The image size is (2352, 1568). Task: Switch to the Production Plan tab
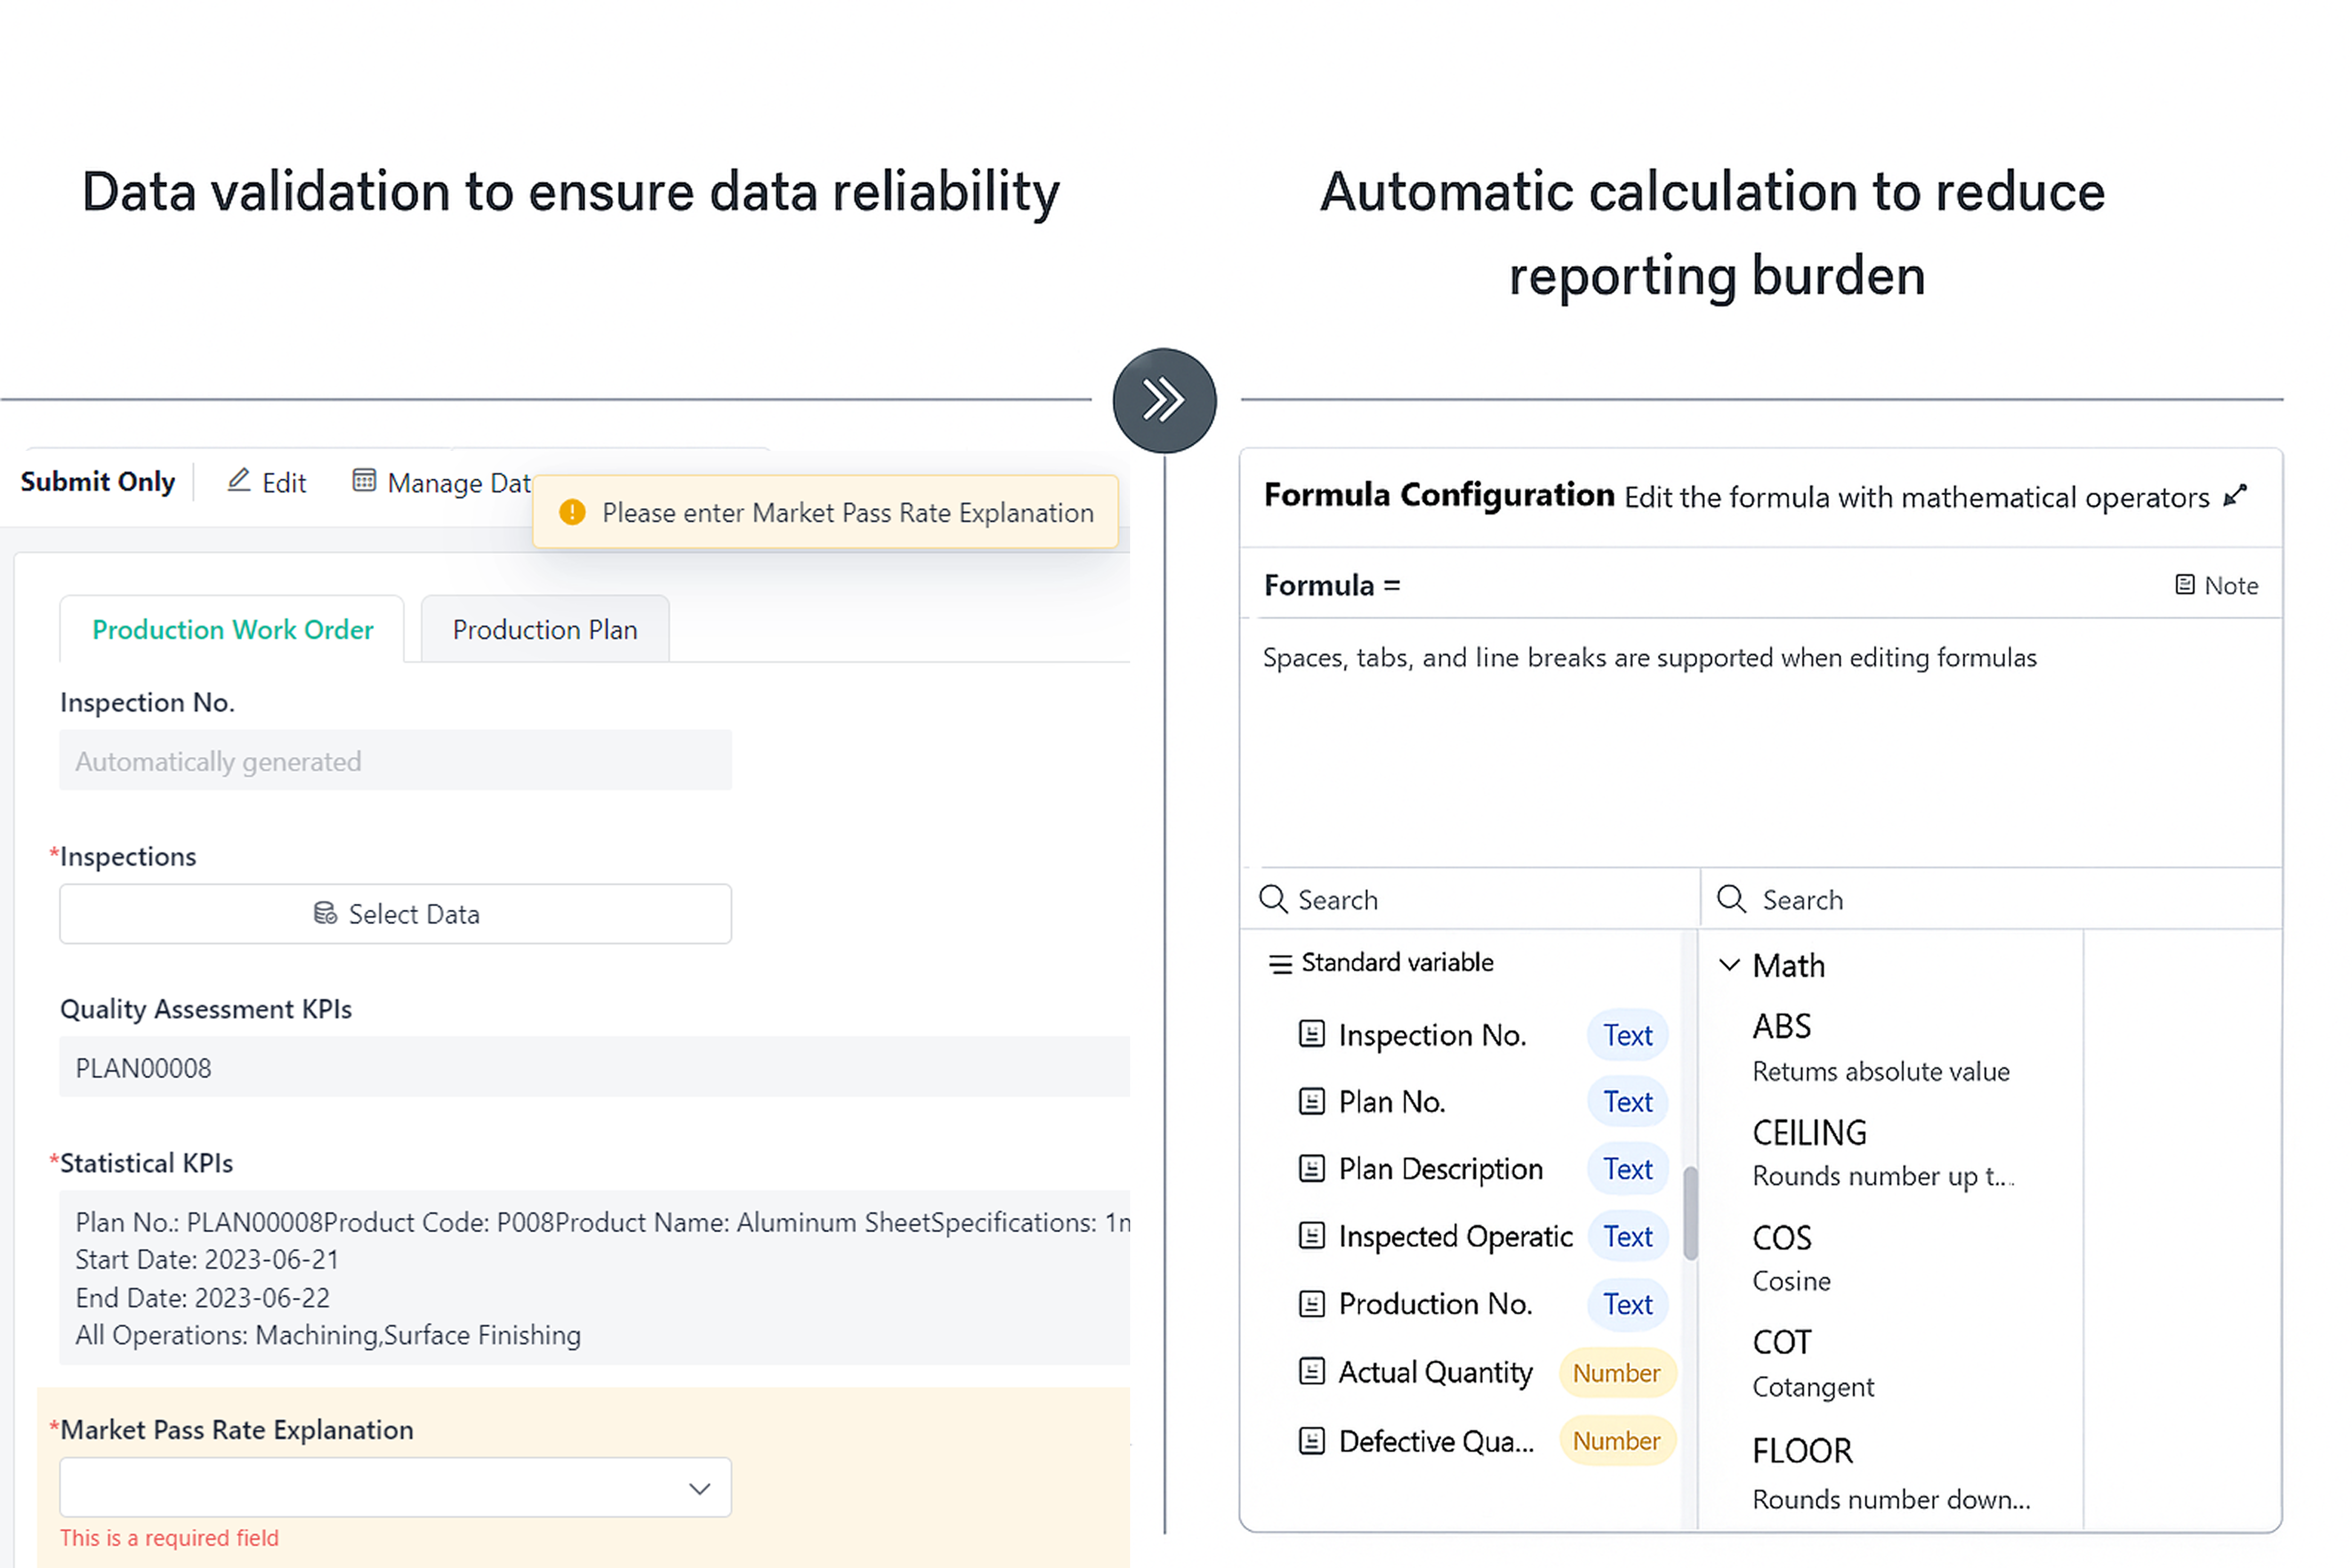[x=544, y=630]
